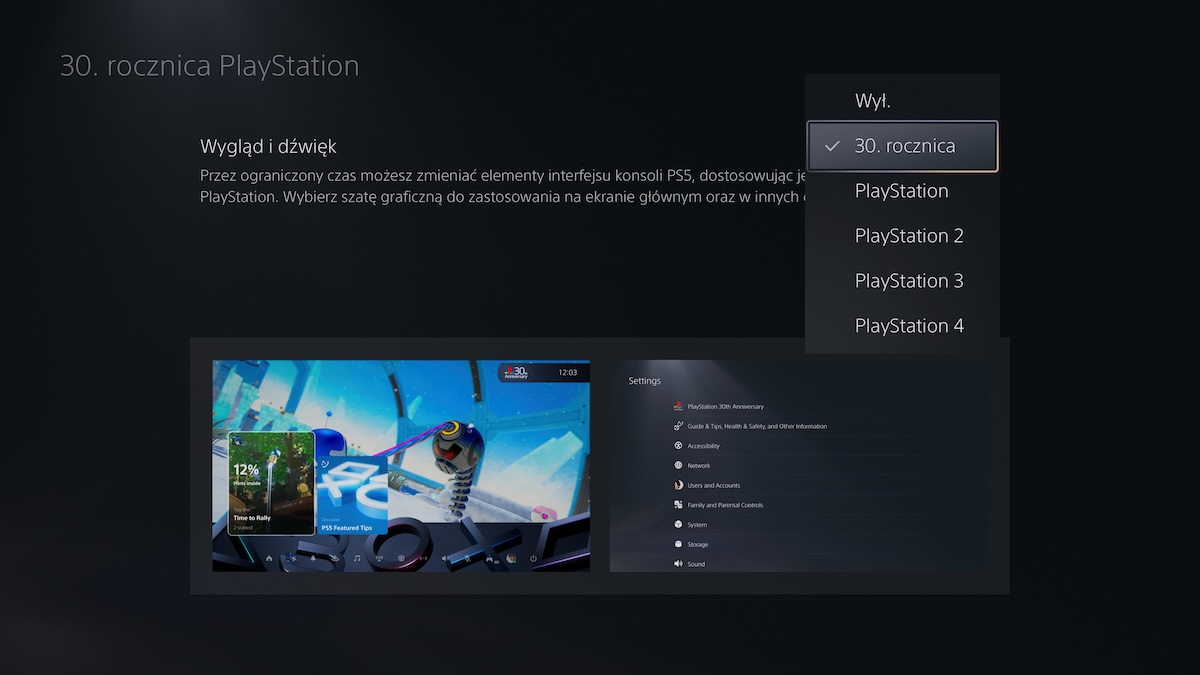Image resolution: width=1200 pixels, height=675 pixels.
Task: Click the music note icon in the control bar
Action: click(357, 558)
